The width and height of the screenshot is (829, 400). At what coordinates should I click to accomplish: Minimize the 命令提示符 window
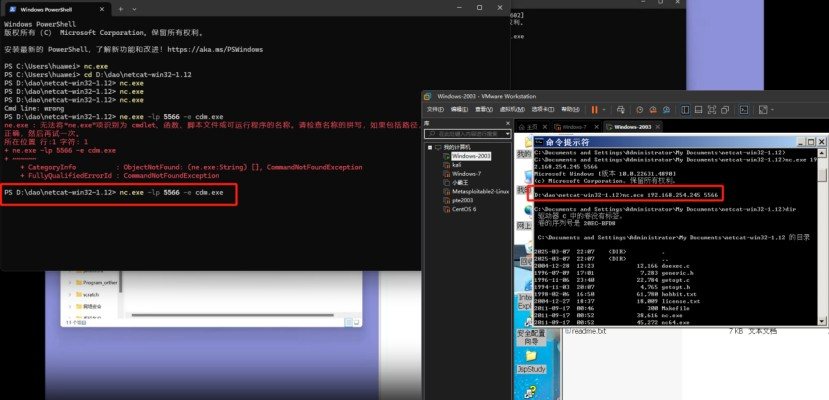tap(802, 142)
